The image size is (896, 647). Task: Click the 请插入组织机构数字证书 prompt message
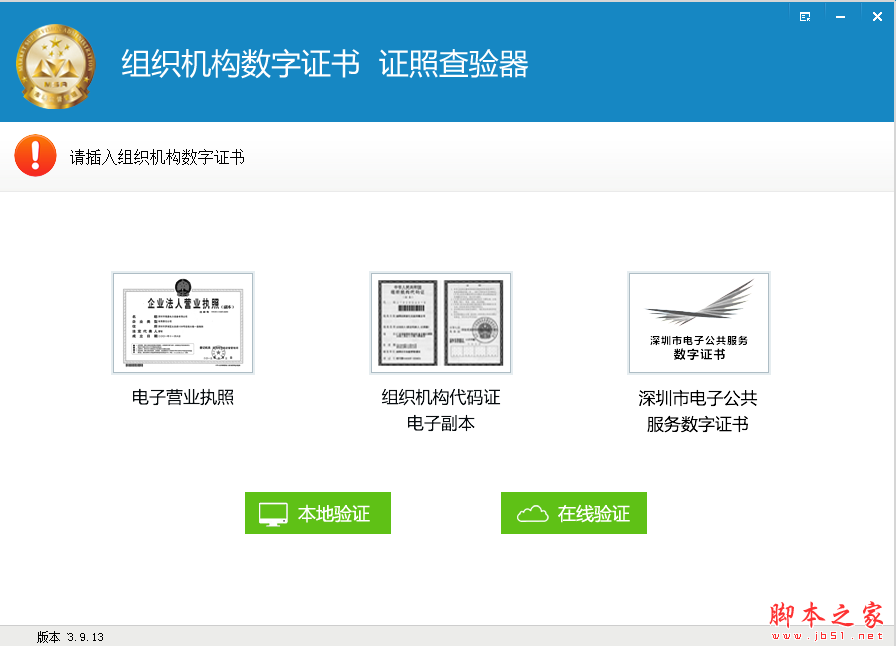click(156, 157)
